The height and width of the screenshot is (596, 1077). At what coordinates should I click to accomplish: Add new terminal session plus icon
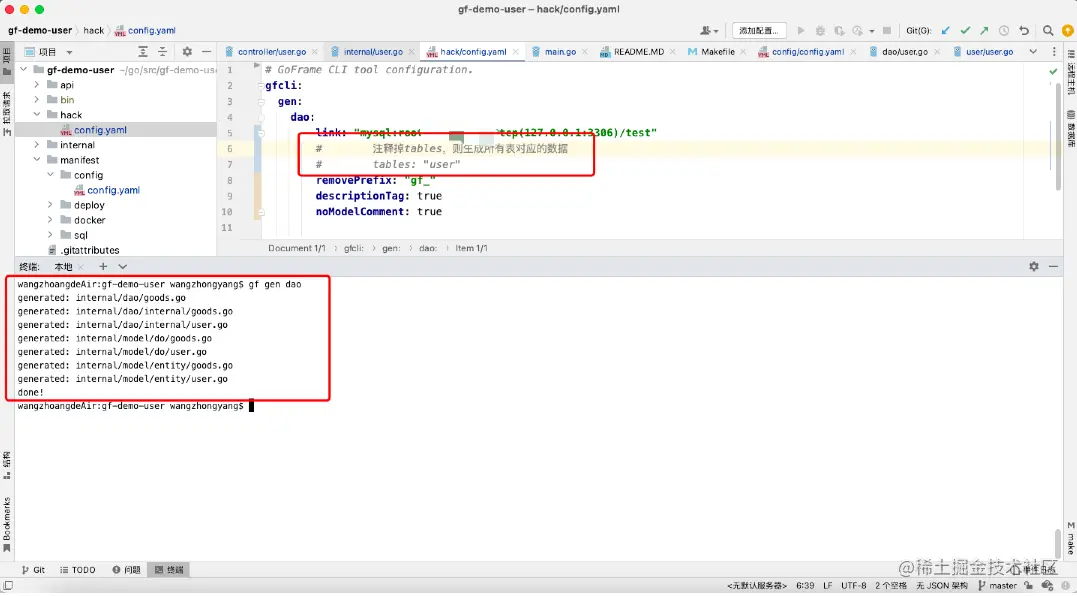pos(103,266)
